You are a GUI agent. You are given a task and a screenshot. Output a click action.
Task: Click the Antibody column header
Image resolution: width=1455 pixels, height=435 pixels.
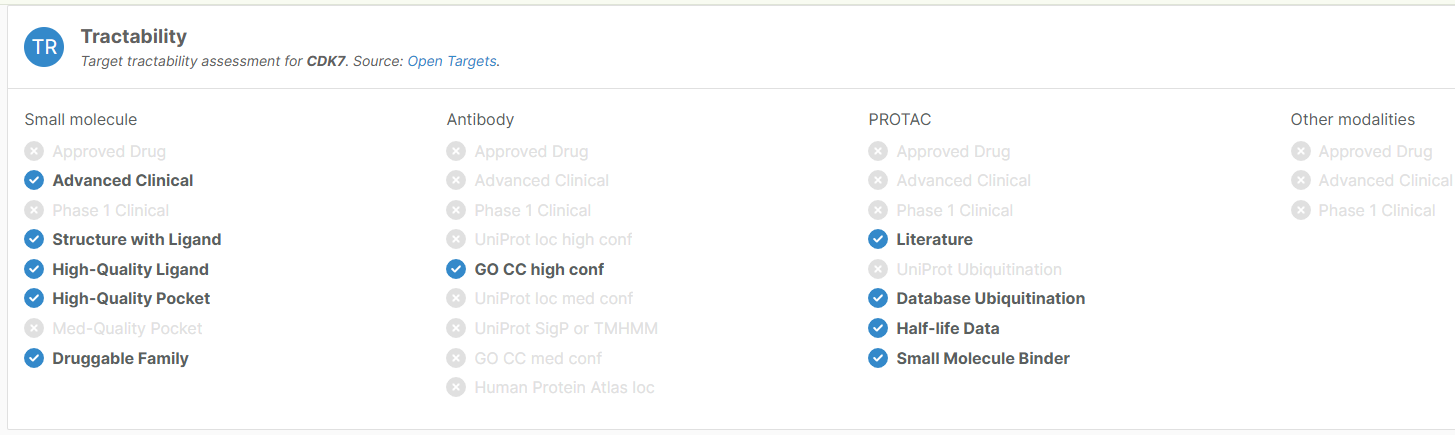480,119
